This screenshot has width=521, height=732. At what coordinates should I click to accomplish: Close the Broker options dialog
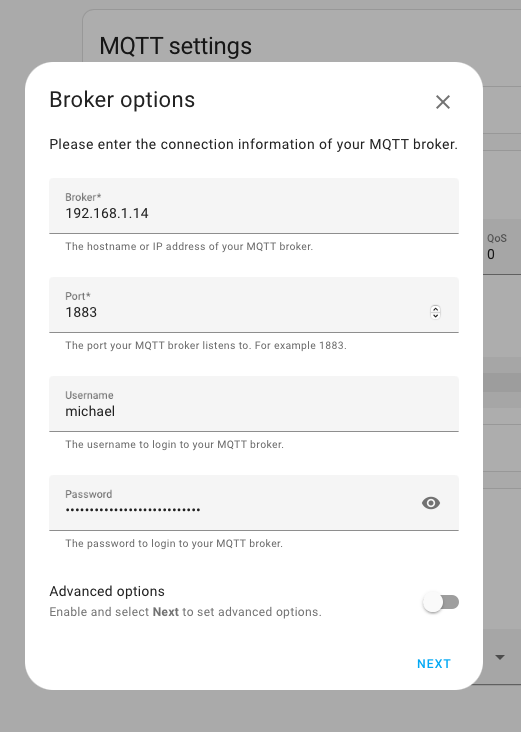pyautogui.click(x=443, y=102)
